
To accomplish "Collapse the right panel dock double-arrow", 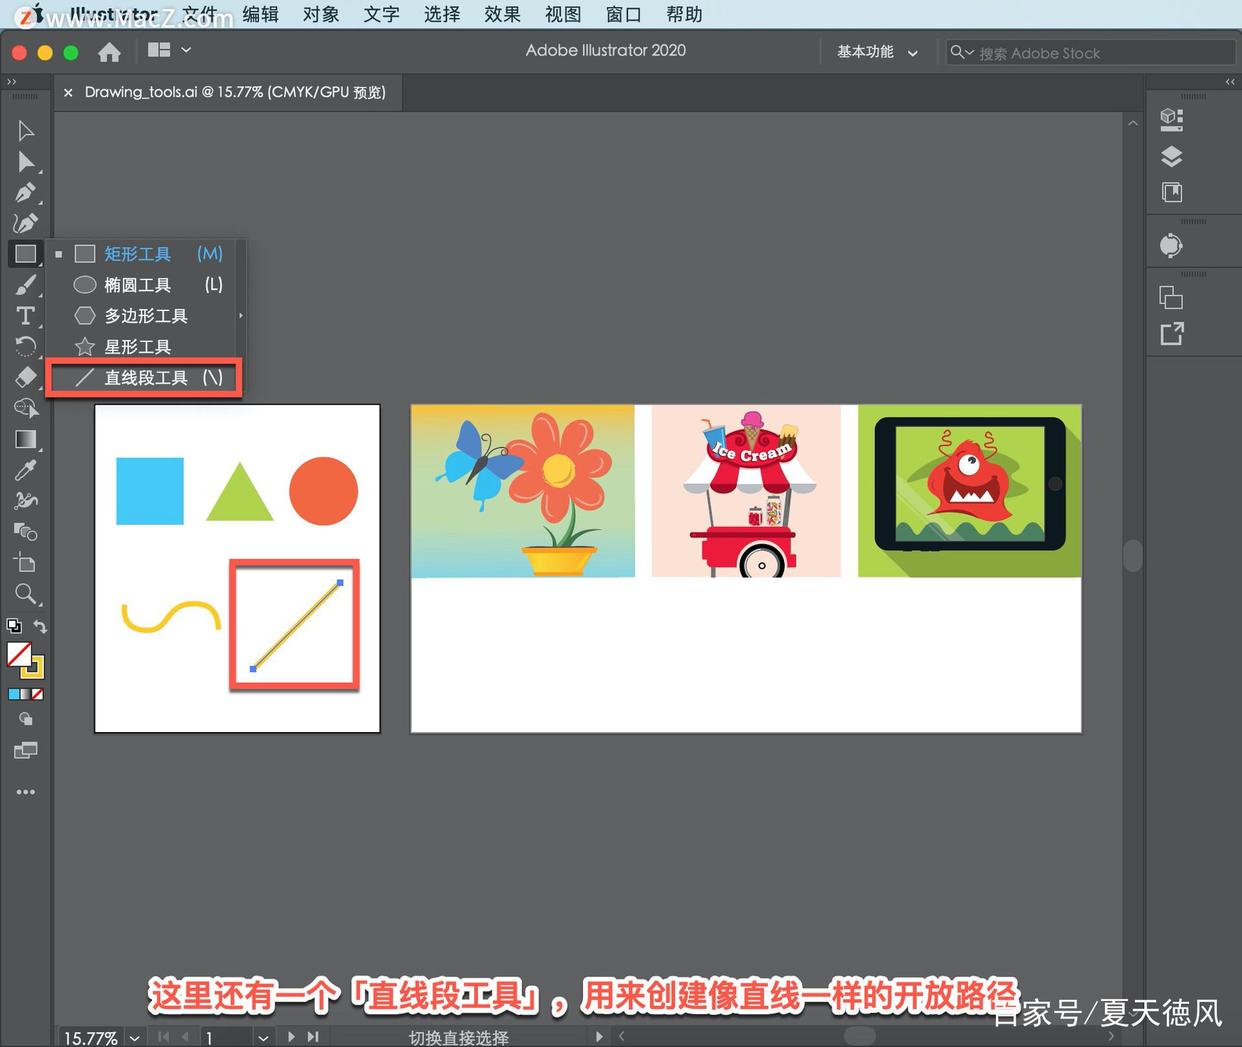I will coord(1230,82).
